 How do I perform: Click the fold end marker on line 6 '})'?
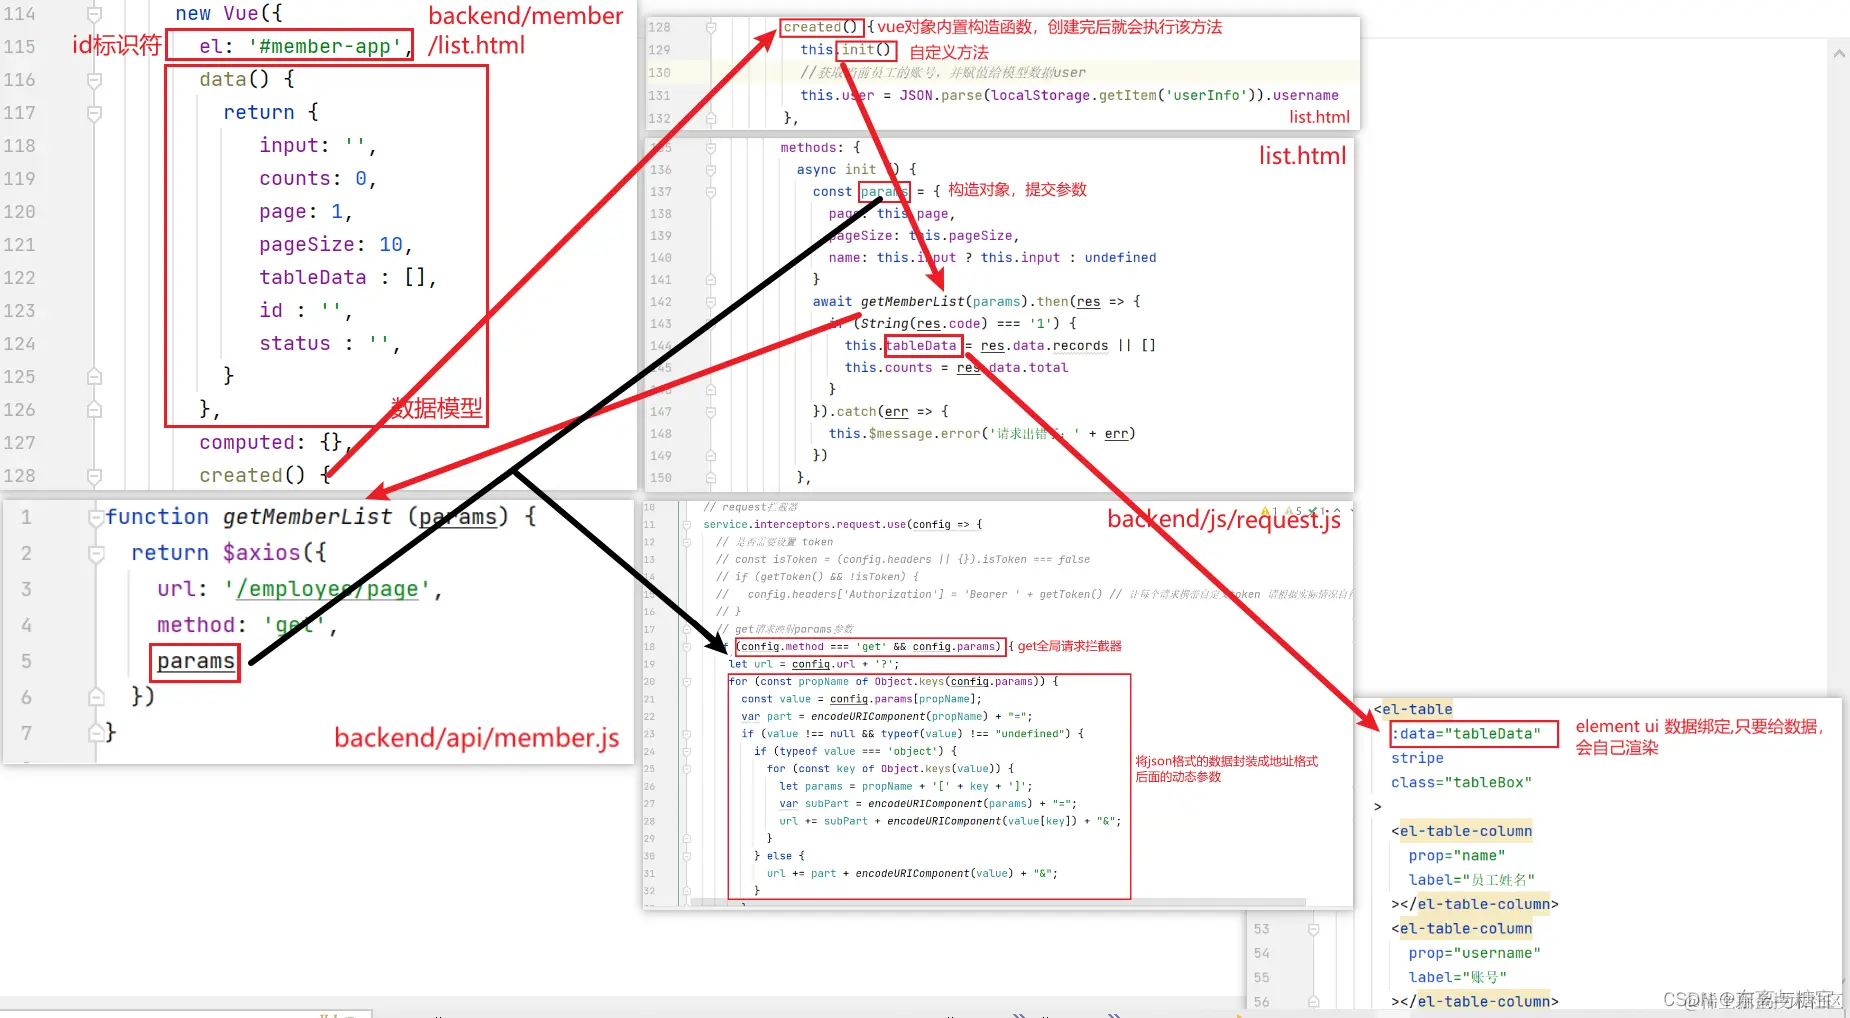[x=96, y=697]
